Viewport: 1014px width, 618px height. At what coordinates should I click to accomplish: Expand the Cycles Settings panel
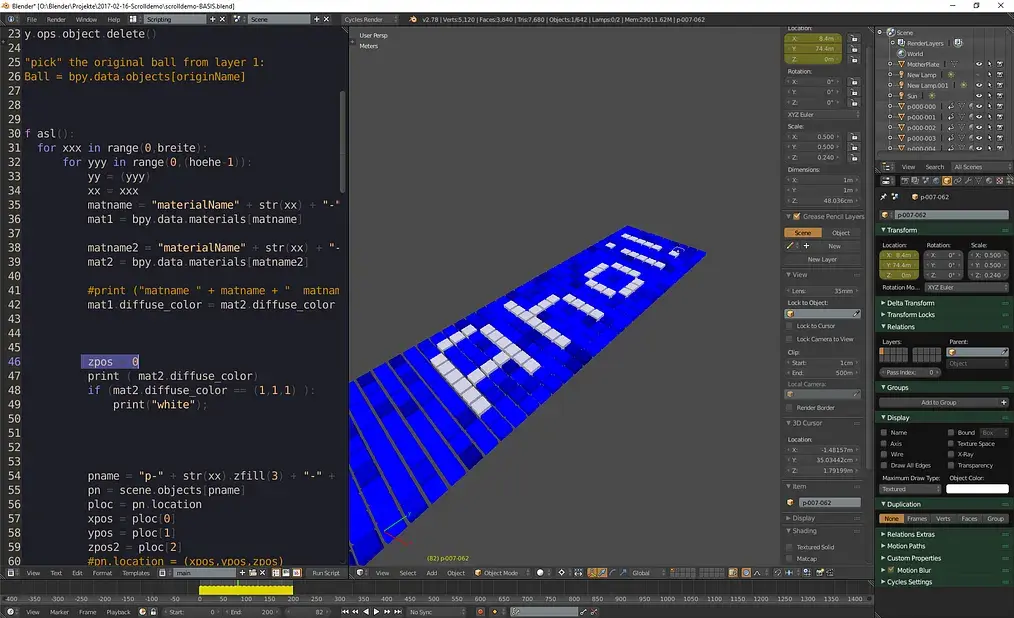coord(909,582)
